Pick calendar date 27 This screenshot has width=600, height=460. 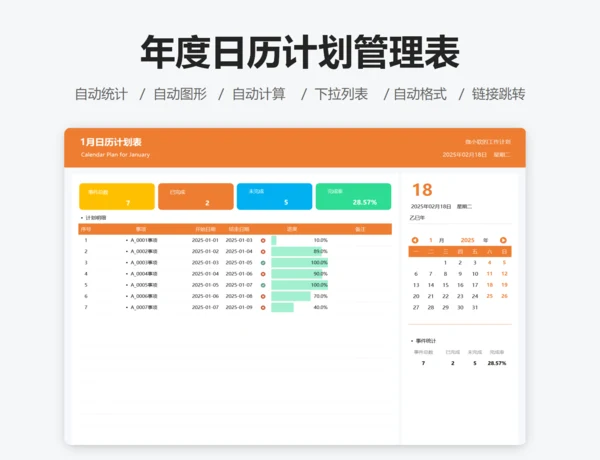click(x=416, y=307)
